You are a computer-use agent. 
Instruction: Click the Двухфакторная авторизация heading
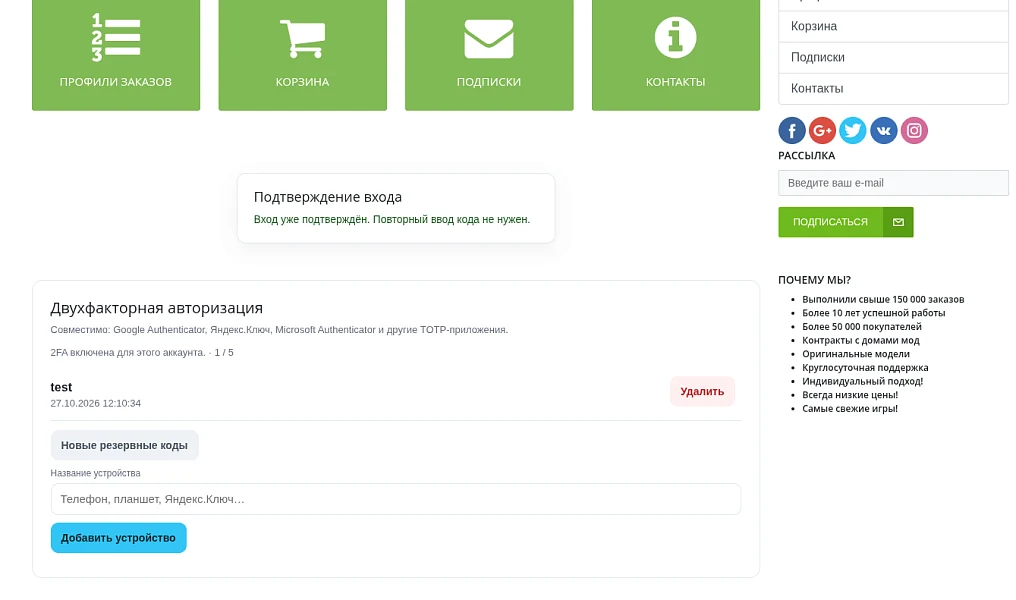(157, 308)
